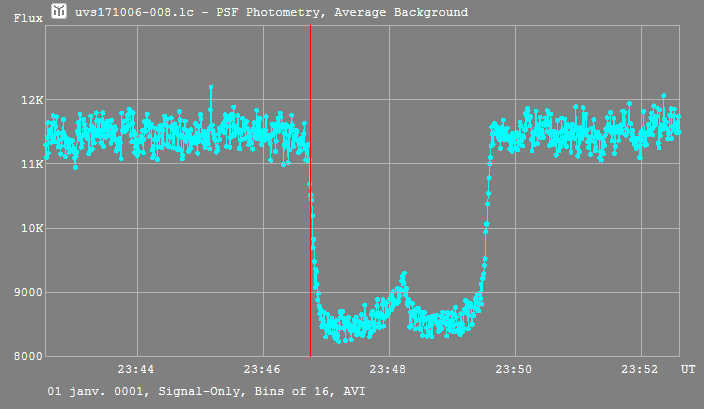
Task: Click the "Signal-Only" footer text
Action: (196, 391)
